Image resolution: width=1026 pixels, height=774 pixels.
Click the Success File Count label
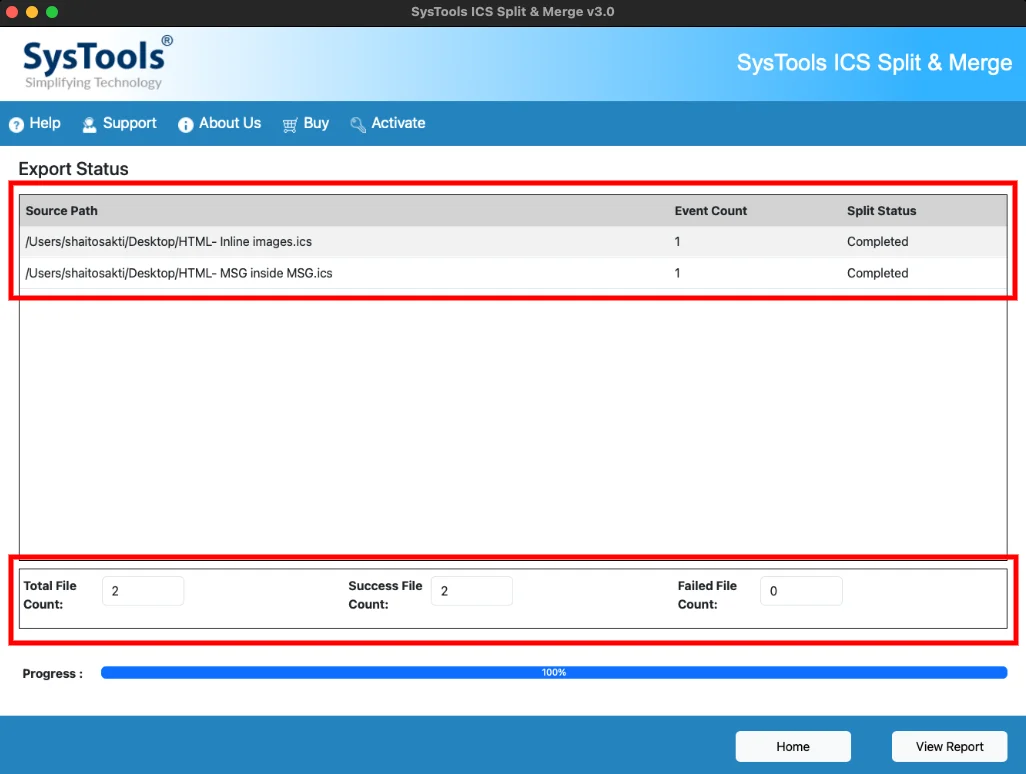coord(385,595)
